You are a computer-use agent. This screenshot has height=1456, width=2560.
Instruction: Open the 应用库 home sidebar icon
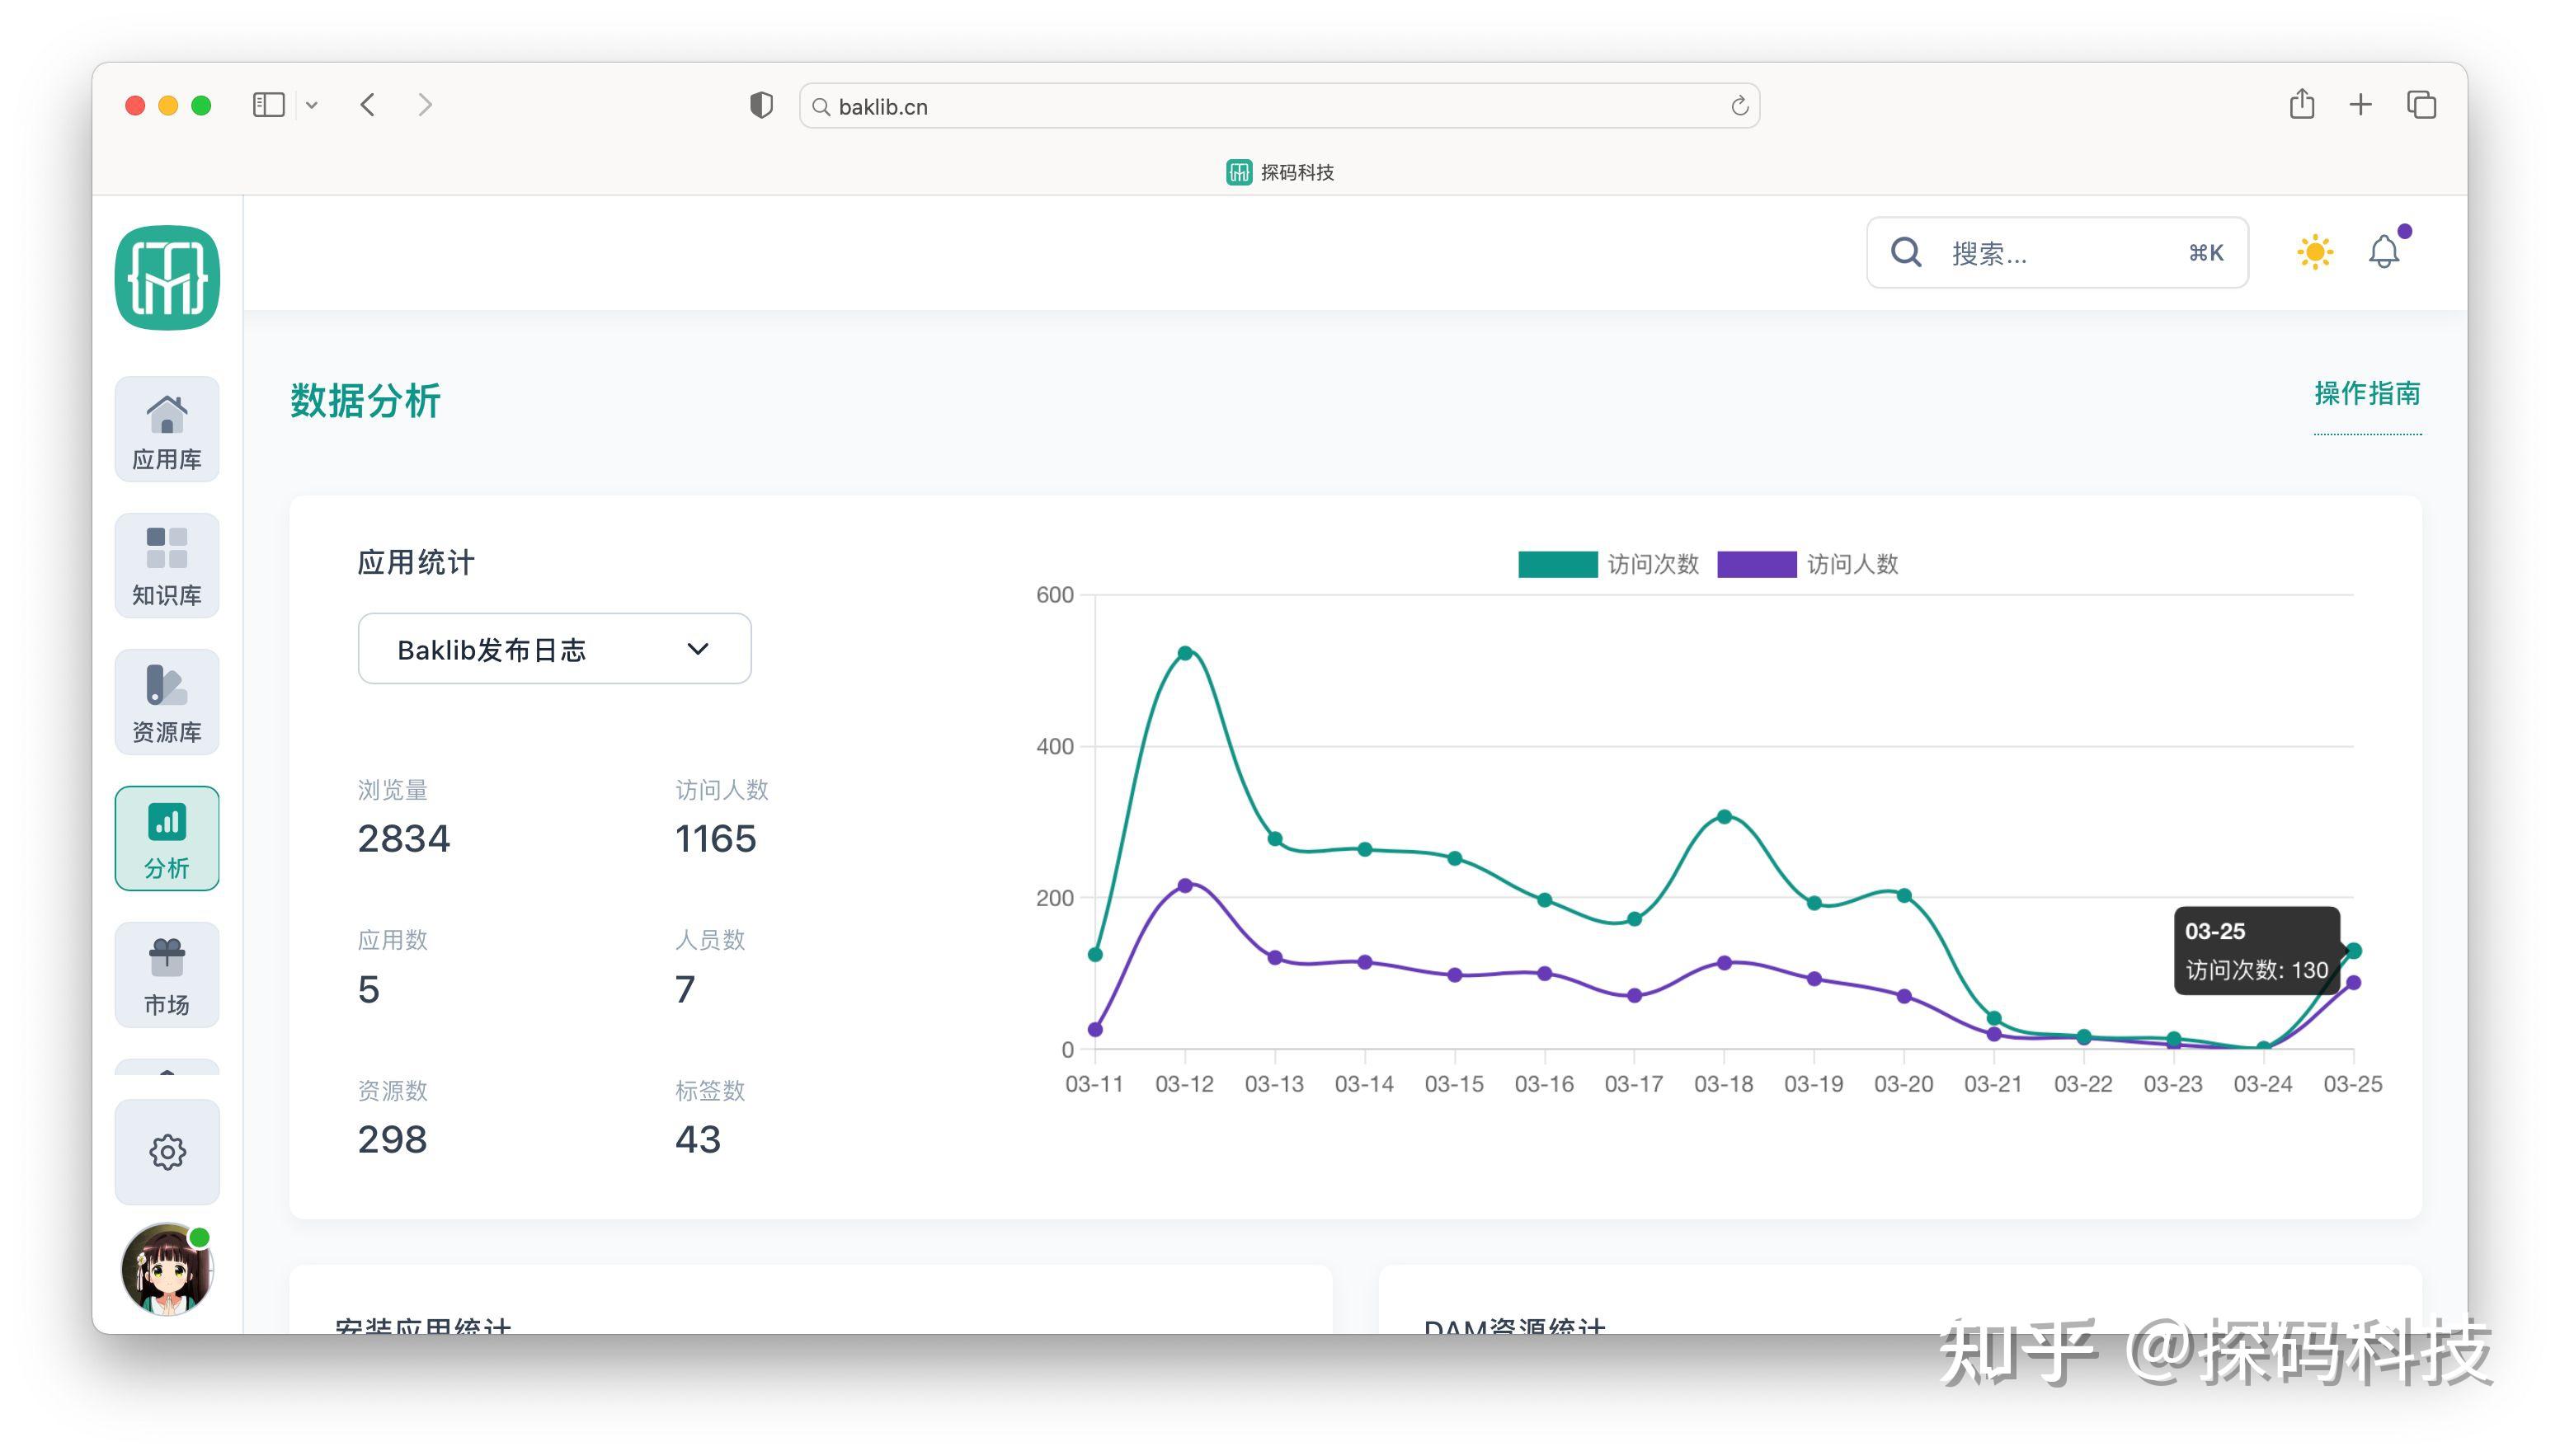pos(167,430)
